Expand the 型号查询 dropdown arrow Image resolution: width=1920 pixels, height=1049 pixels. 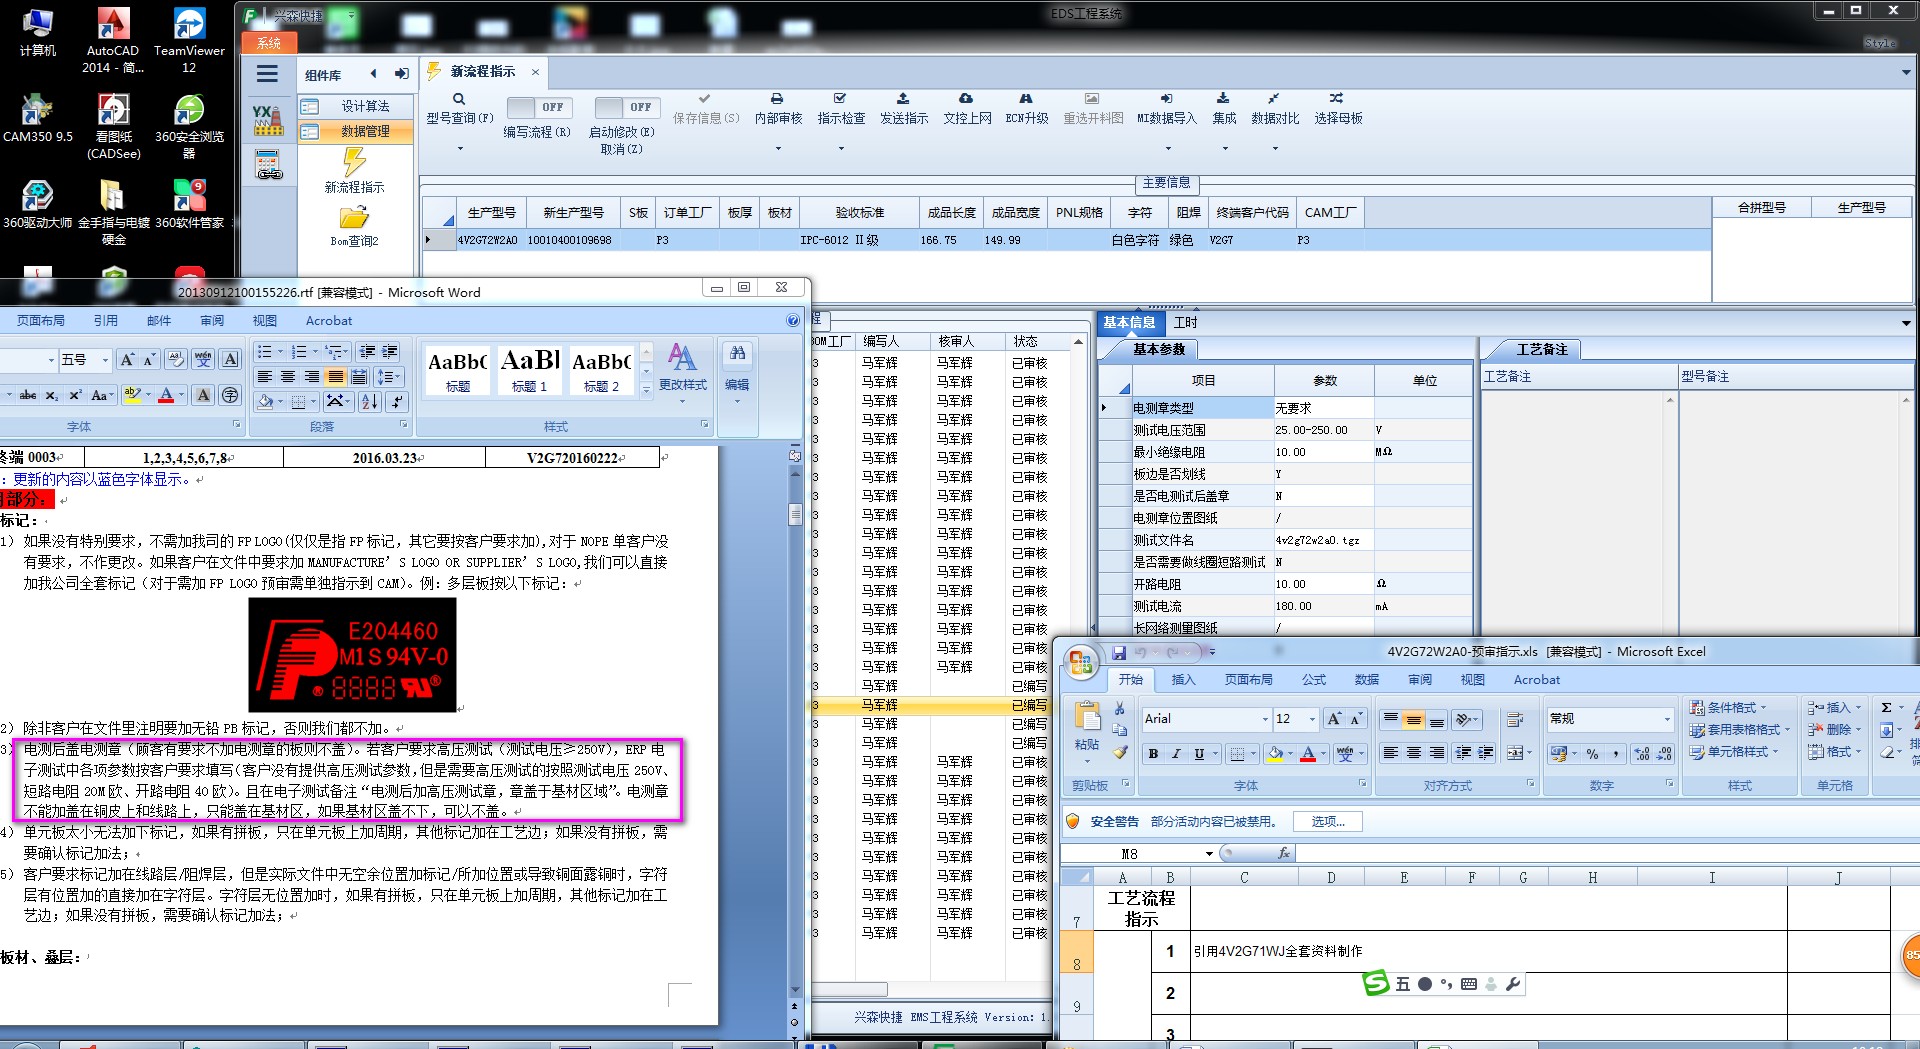460,149
